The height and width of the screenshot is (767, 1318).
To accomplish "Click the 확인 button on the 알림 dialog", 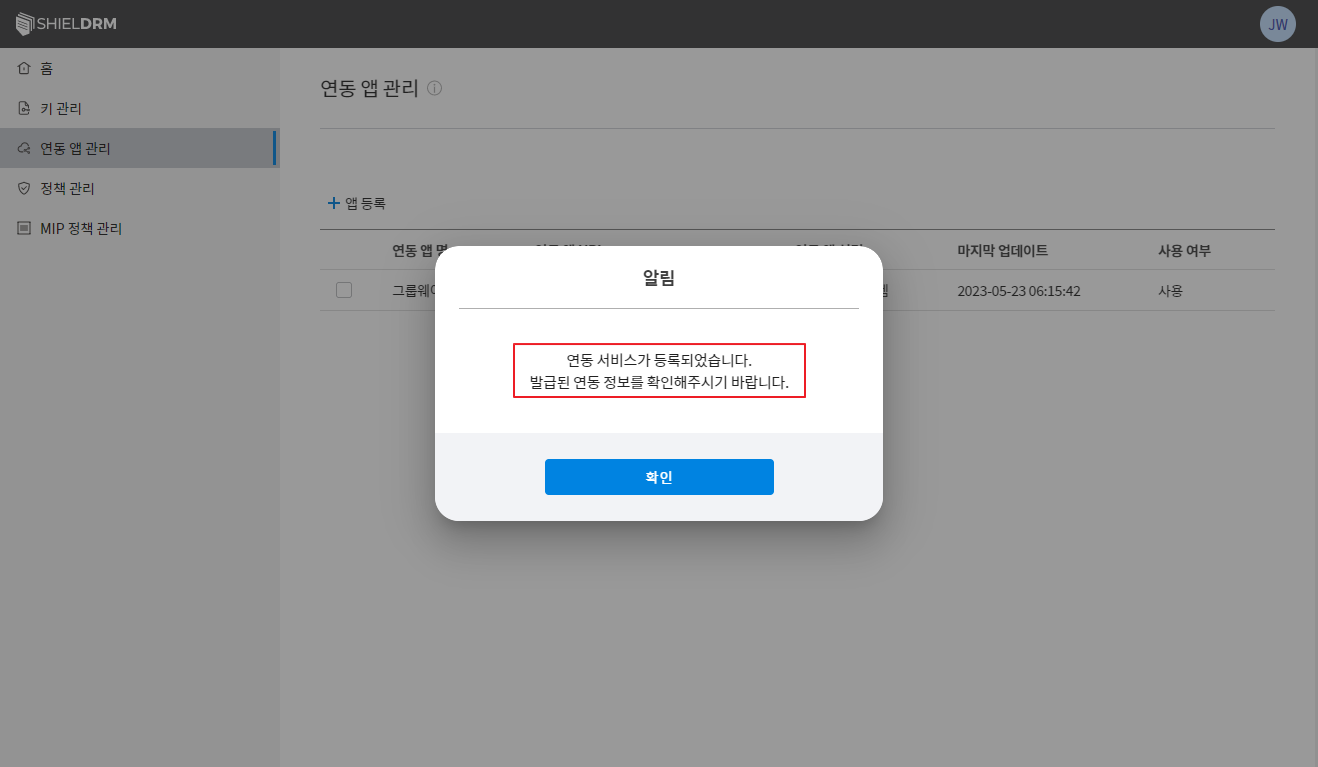I will coord(659,477).
